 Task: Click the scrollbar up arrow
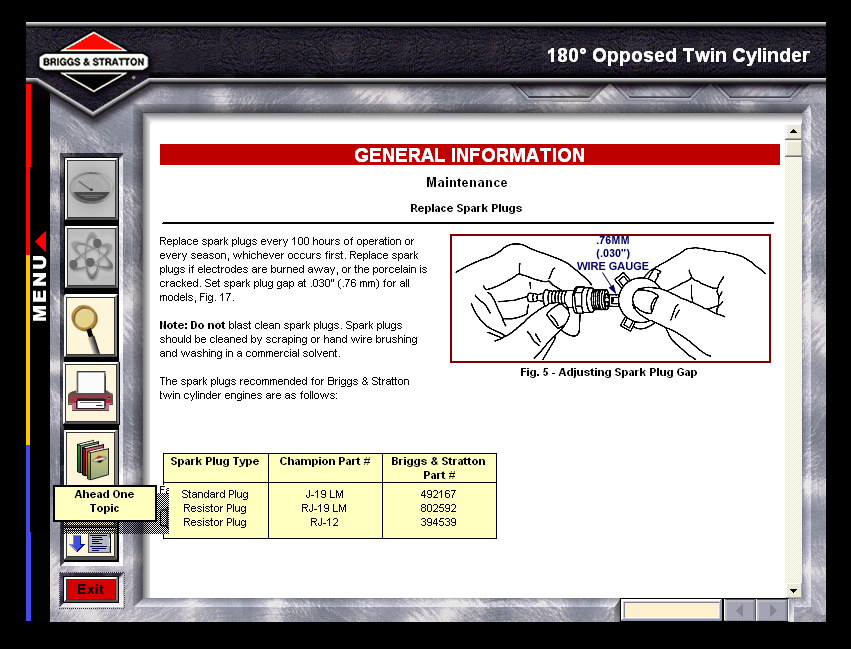[x=793, y=131]
